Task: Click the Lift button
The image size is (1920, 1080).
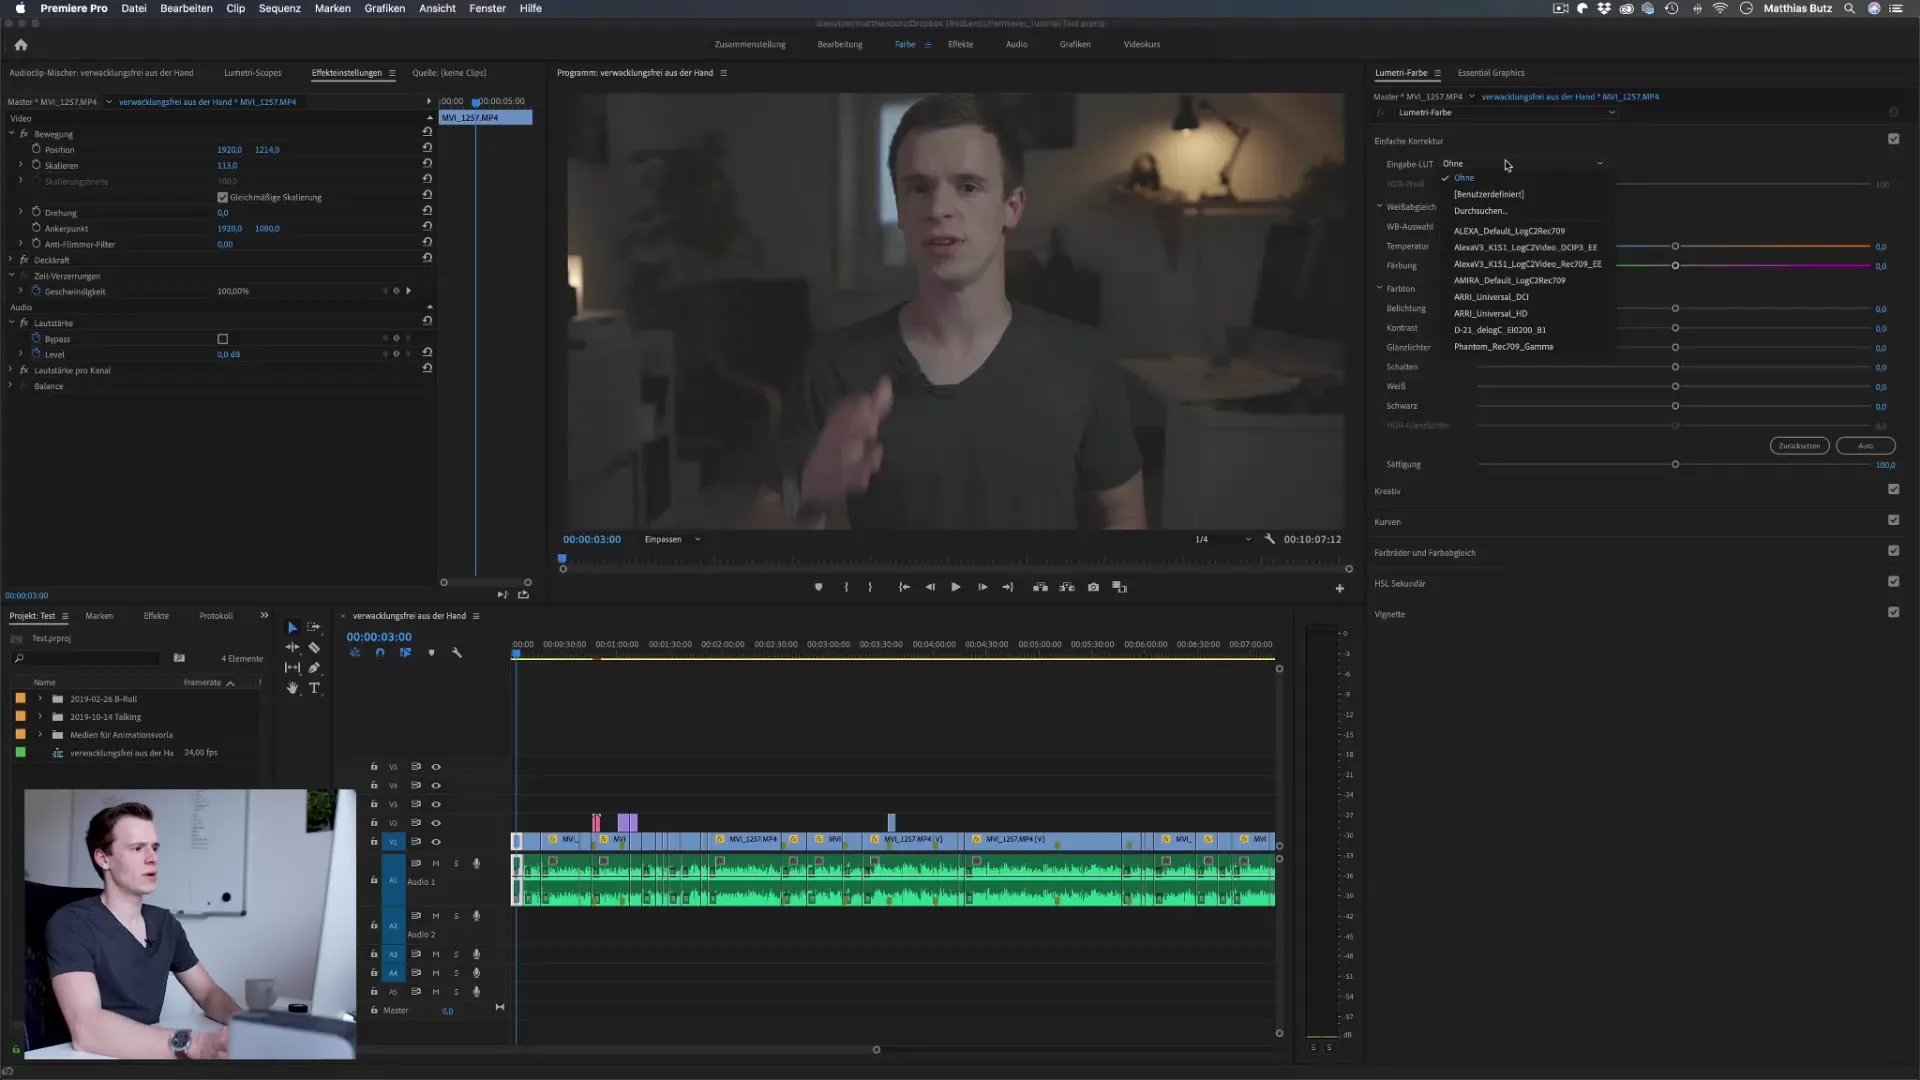Action: 1040,588
